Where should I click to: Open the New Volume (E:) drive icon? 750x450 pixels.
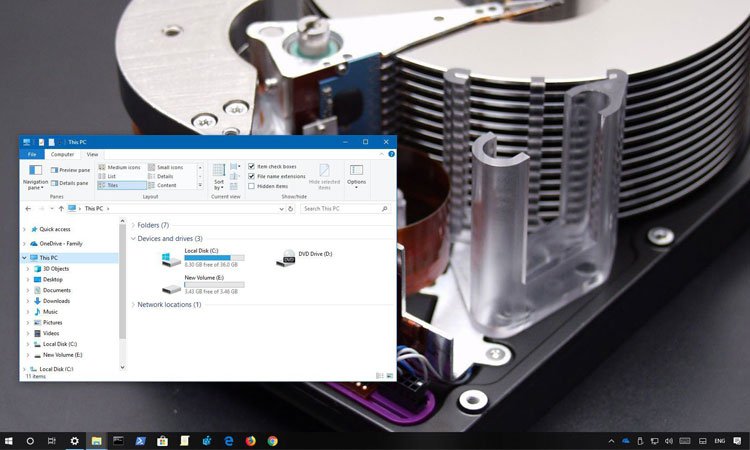coord(171,287)
